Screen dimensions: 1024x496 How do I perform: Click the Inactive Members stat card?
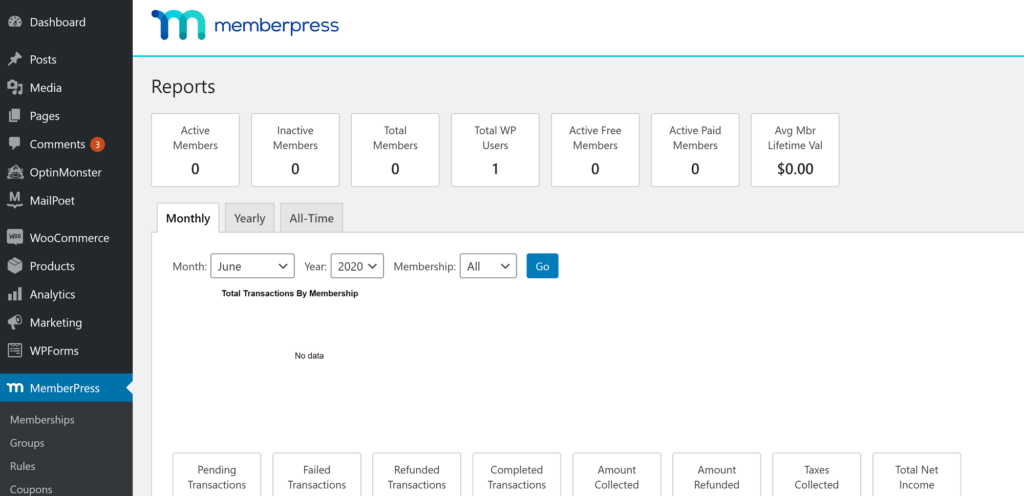[x=295, y=150]
